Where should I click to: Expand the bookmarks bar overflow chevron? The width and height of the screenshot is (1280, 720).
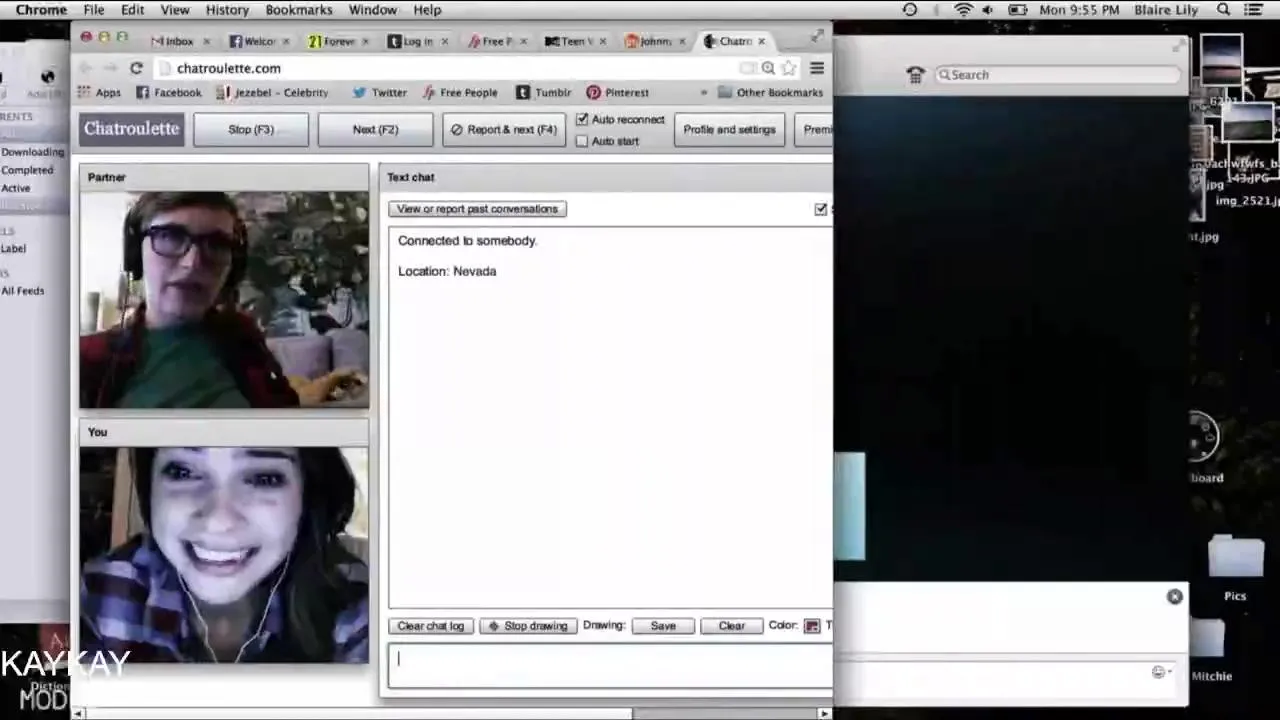703,92
